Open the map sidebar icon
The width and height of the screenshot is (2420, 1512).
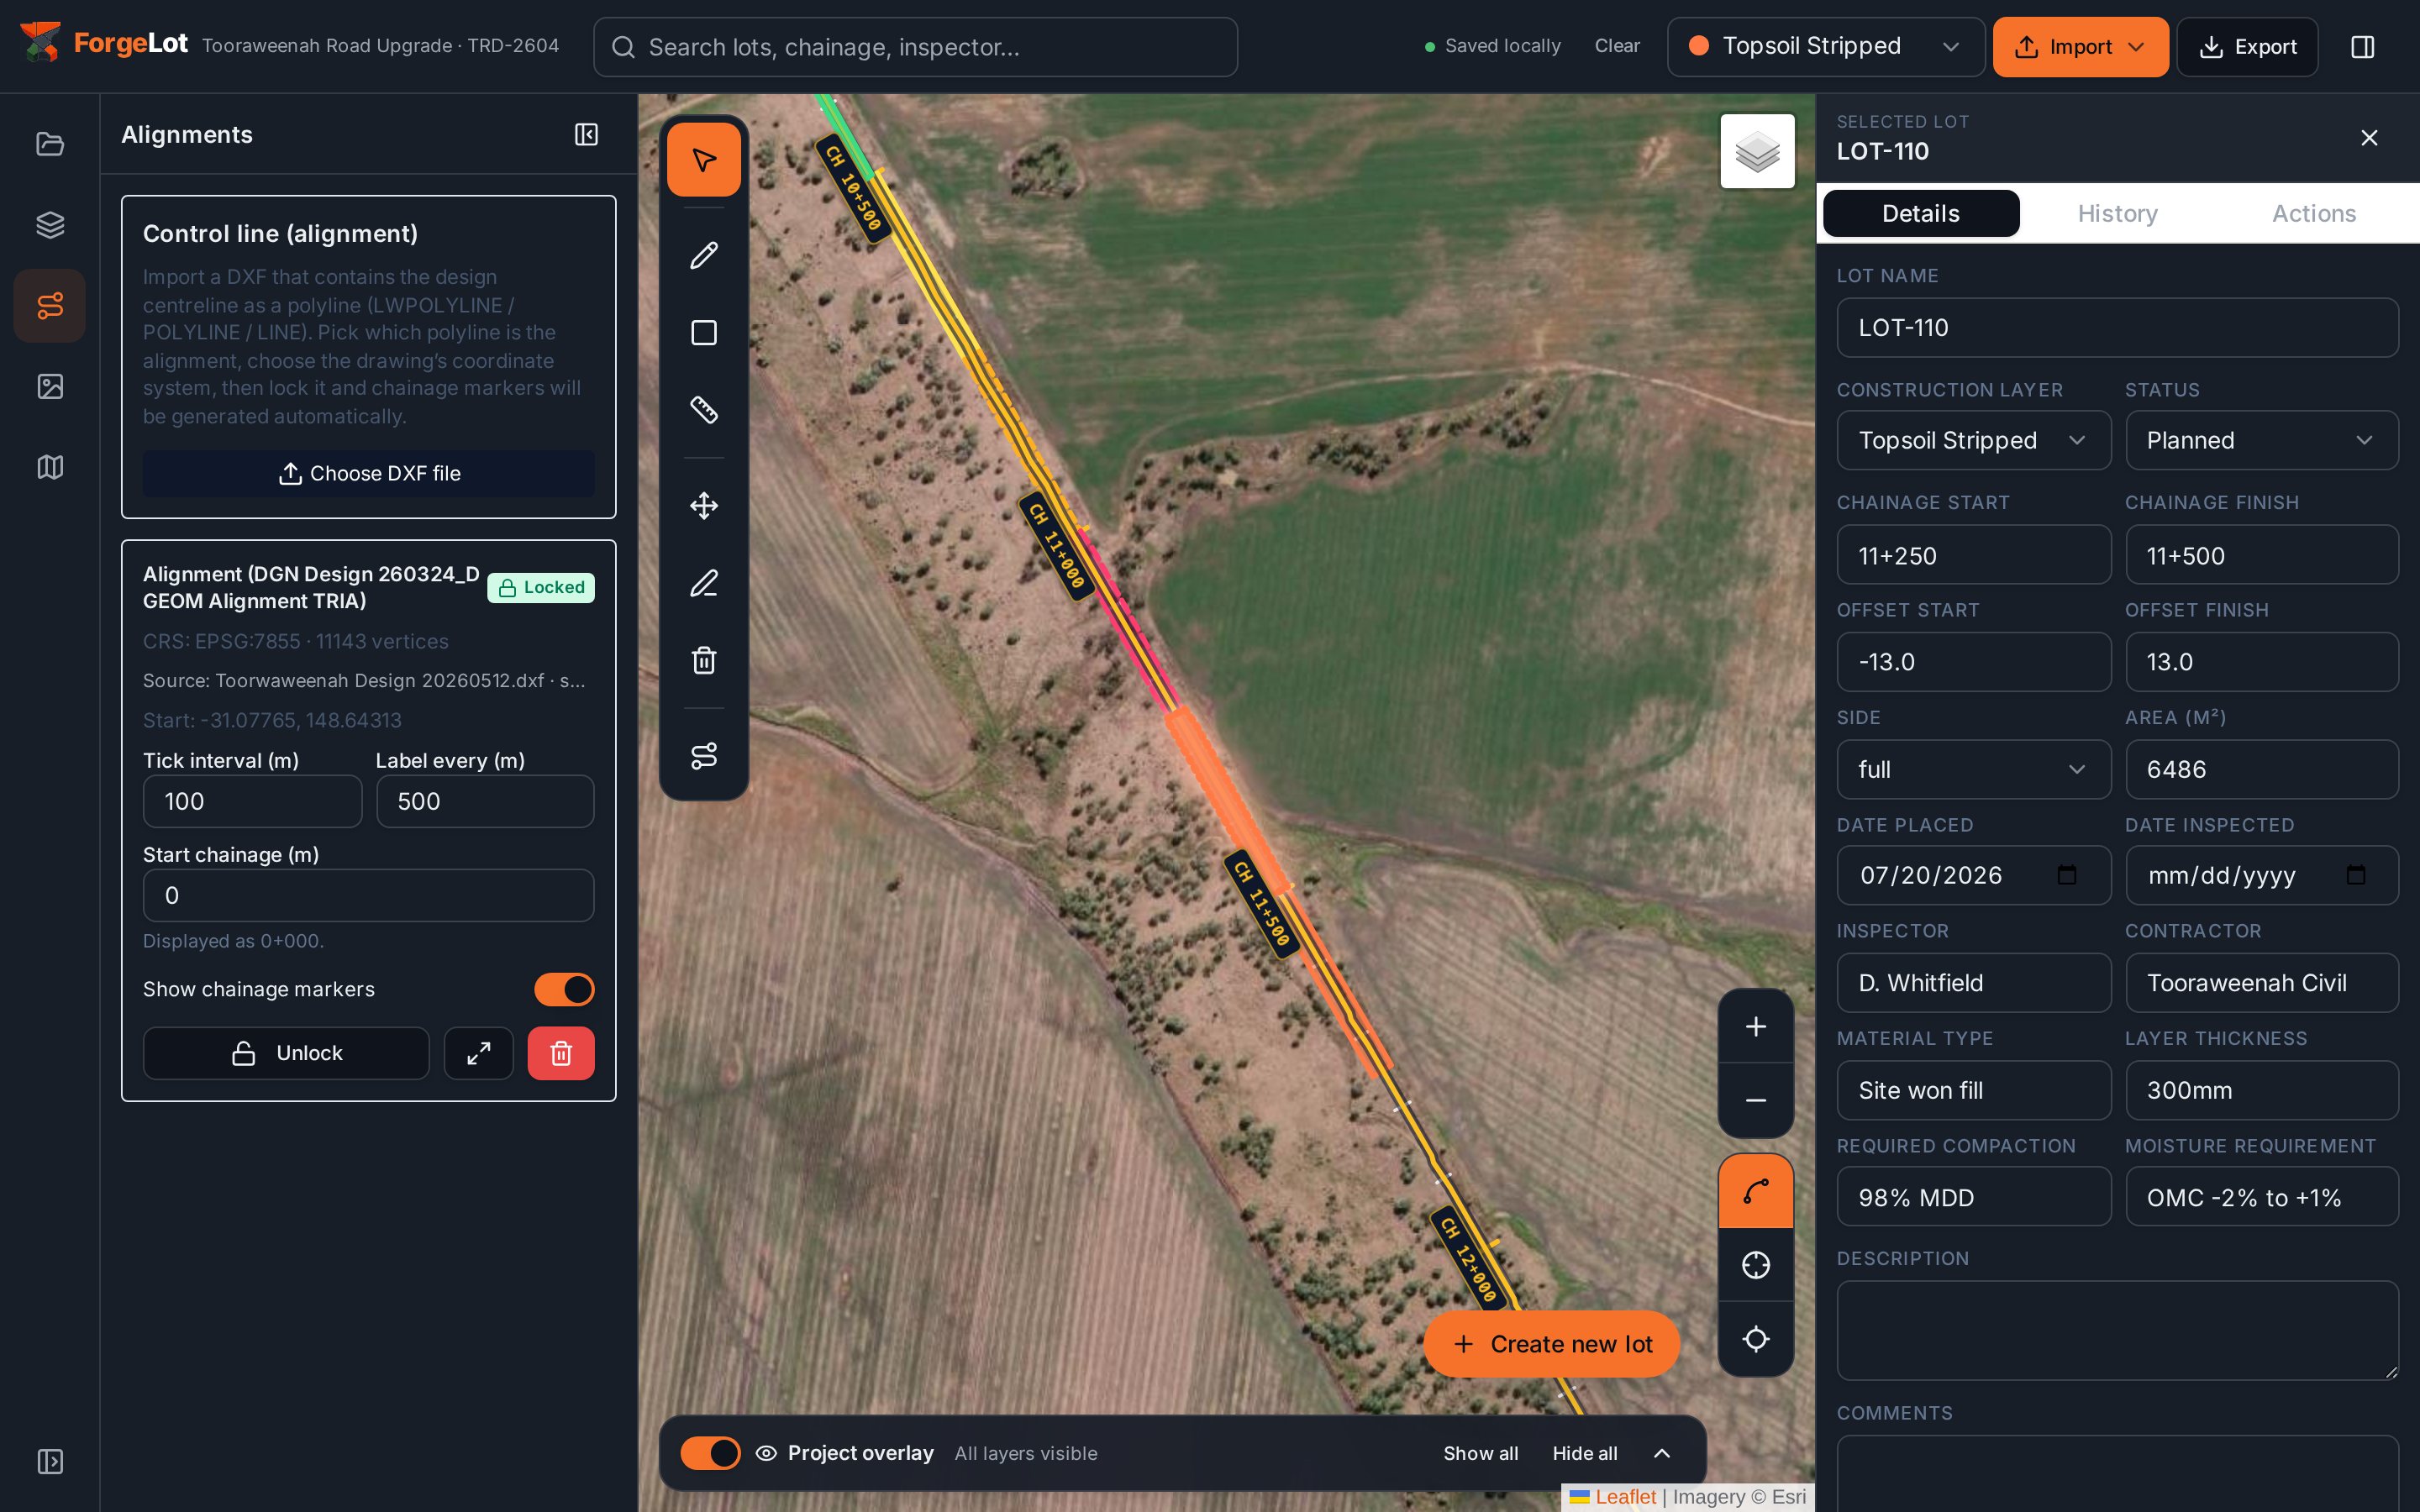(x=50, y=467)
